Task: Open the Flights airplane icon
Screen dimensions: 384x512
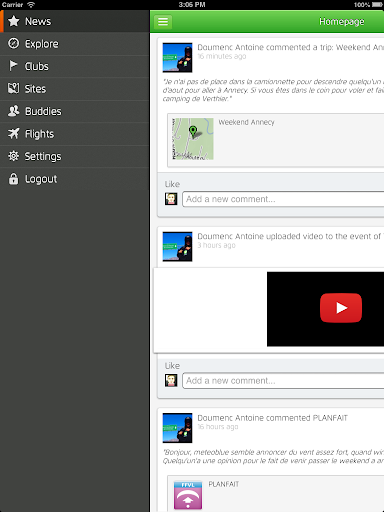Action: (x=14, y=134)
